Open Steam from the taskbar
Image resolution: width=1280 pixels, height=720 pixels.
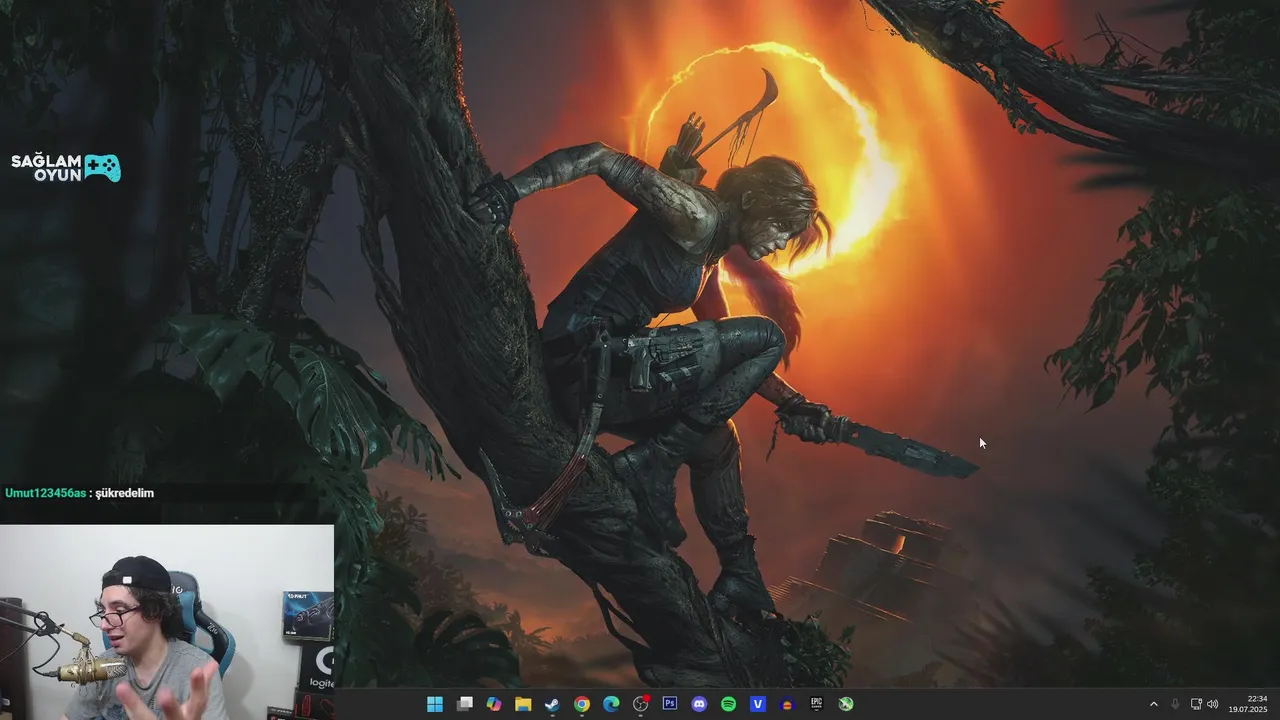click(x=552, y=704)
